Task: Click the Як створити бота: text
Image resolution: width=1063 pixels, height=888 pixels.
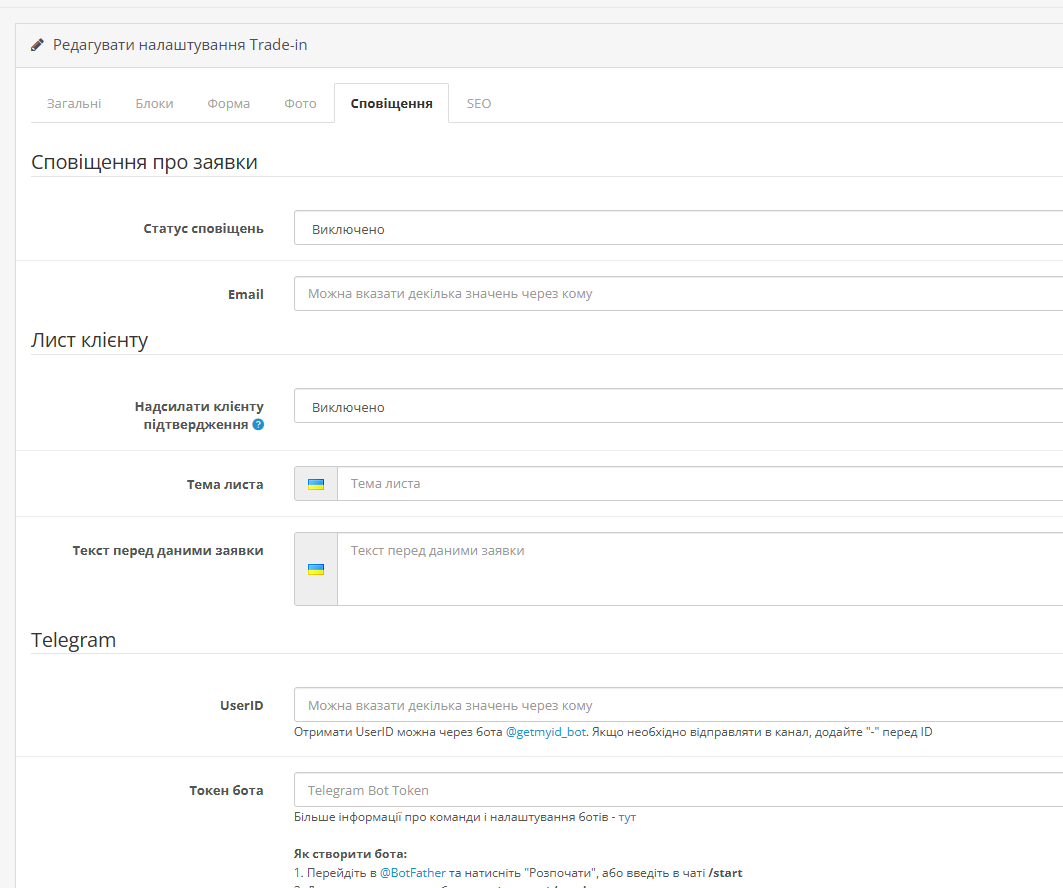Action: click(x=350, y=853)
